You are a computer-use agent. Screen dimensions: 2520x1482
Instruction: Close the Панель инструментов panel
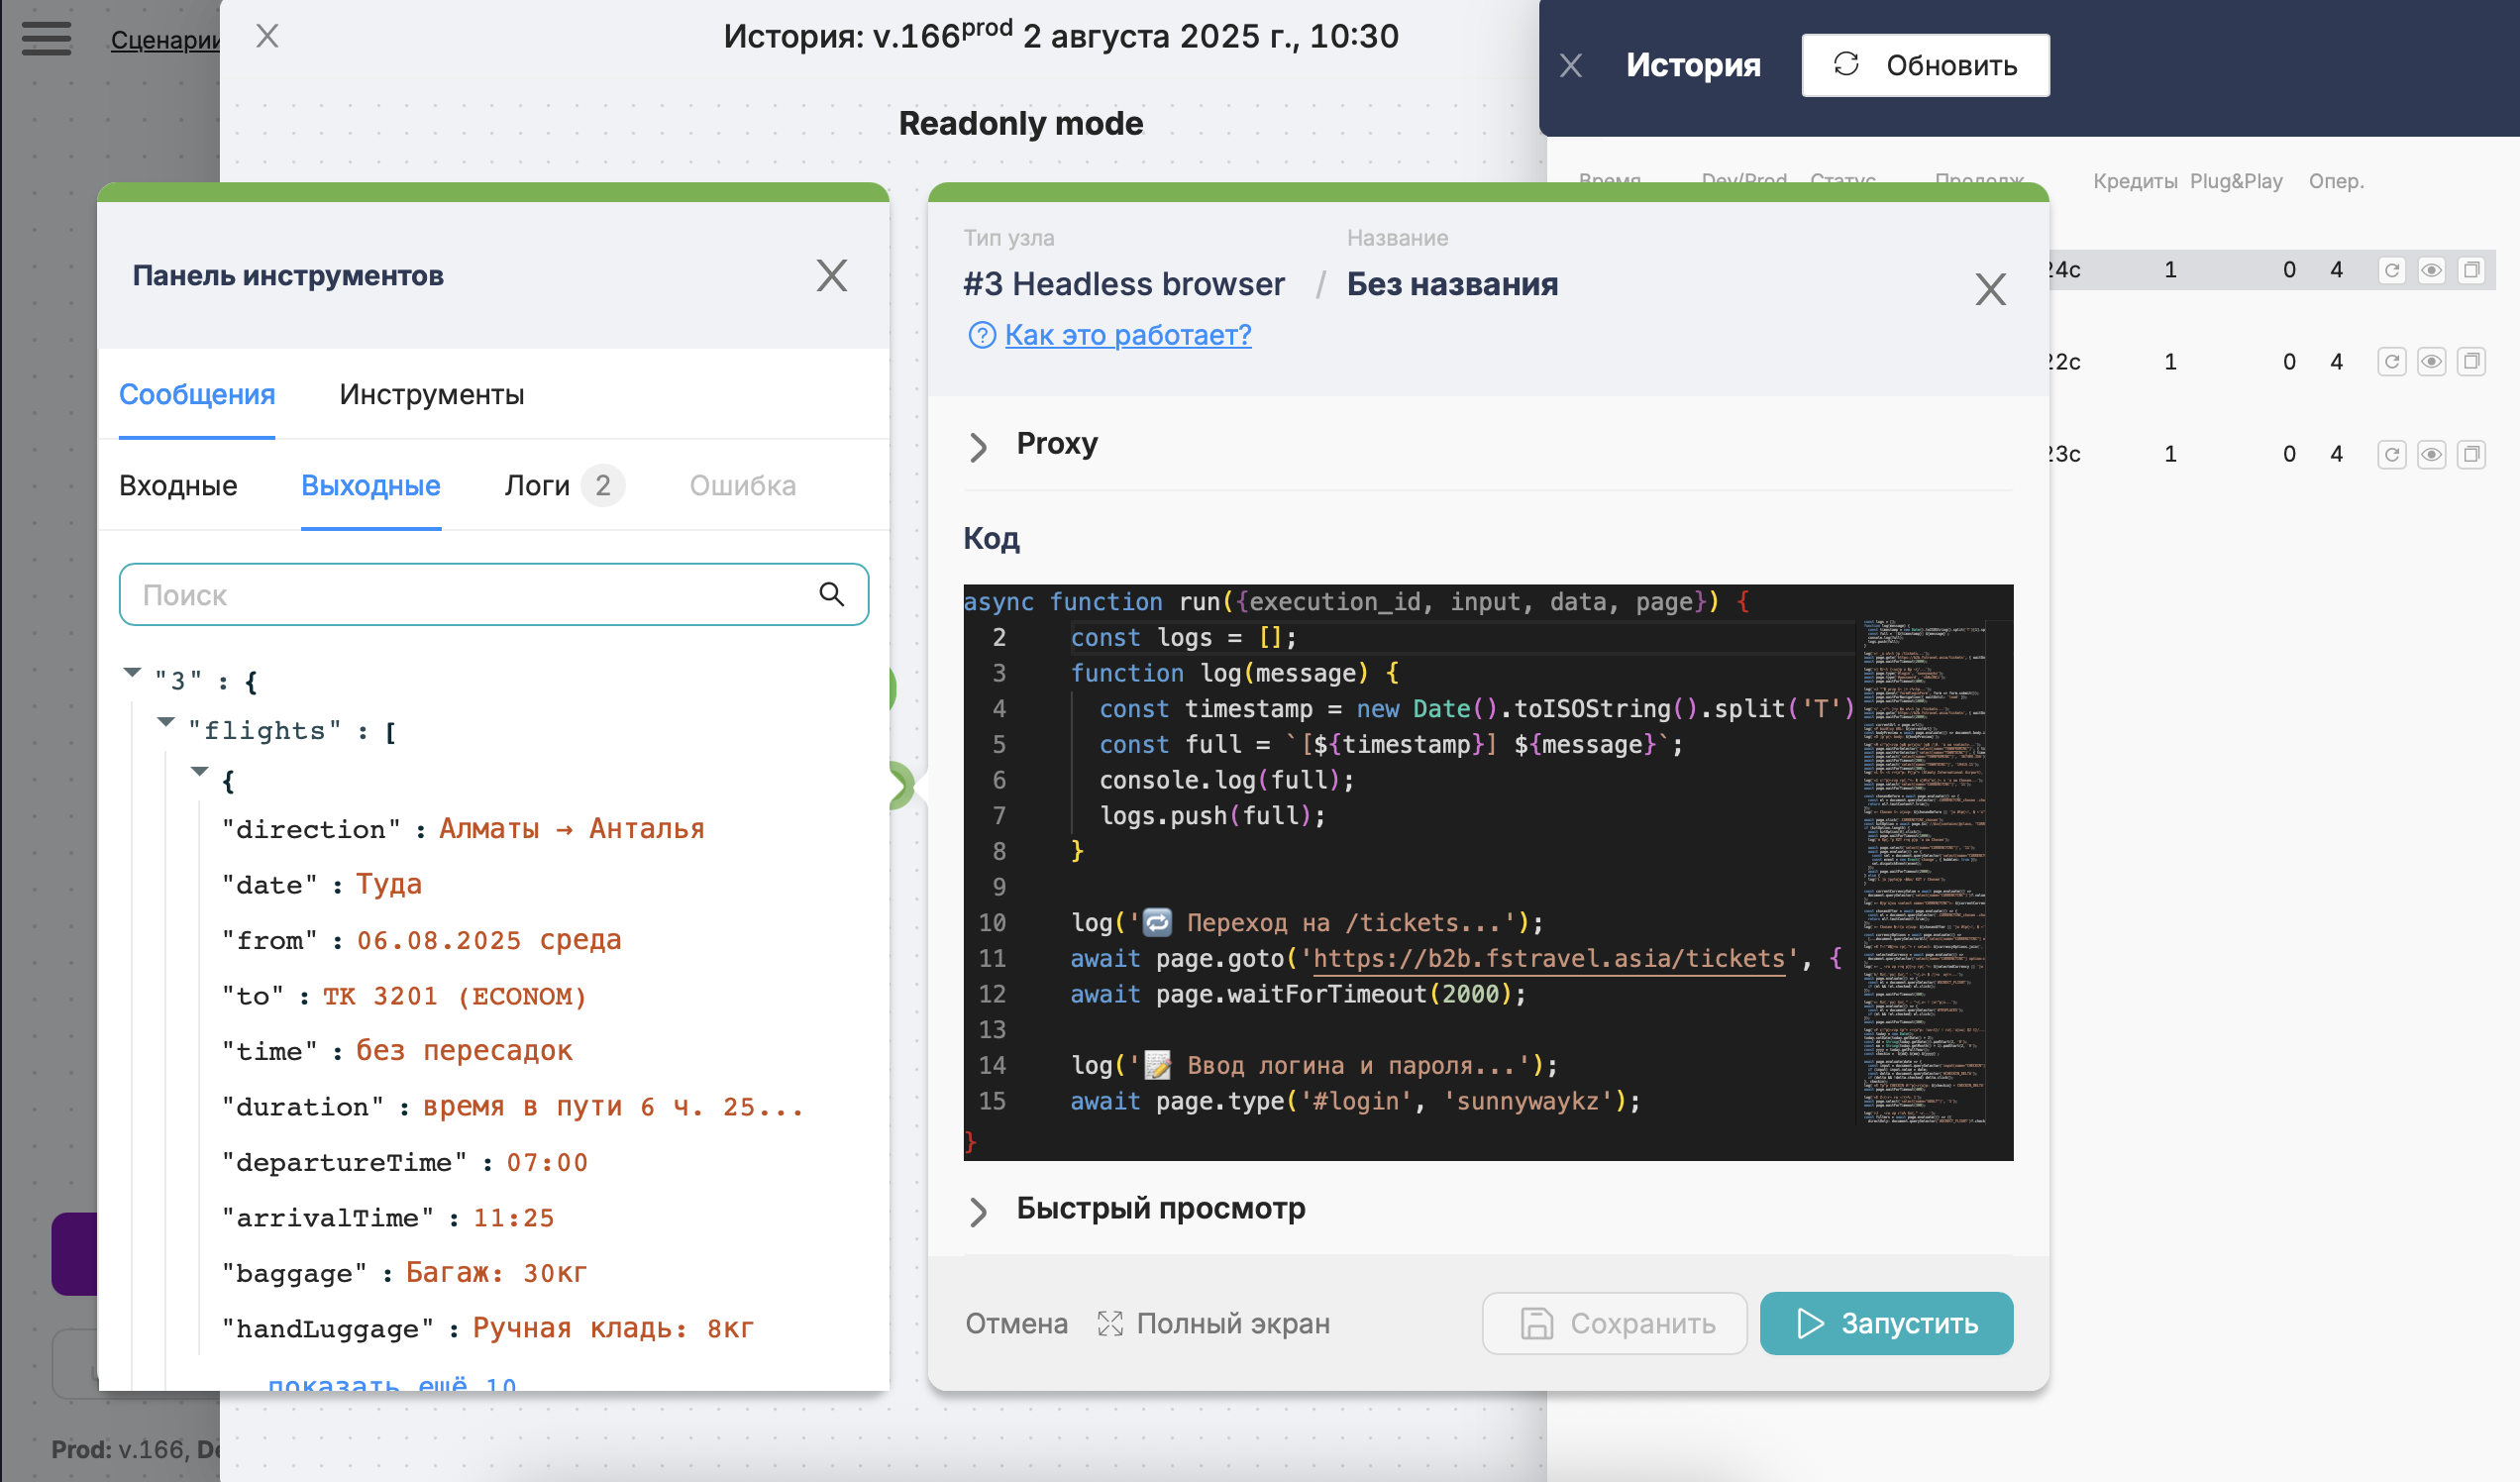pyautogui.click(x=831, y=275)
